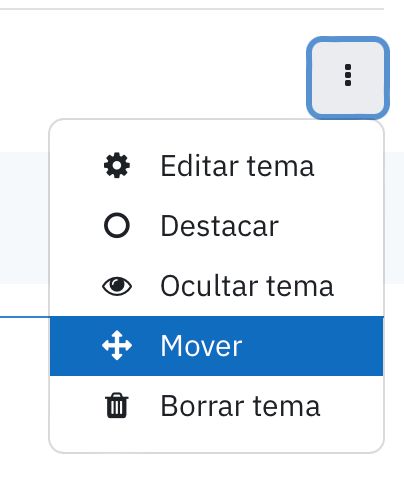
Task: Close the dropdown using the focused menu button
Action: pyautogui.click(x=348, y=77)
